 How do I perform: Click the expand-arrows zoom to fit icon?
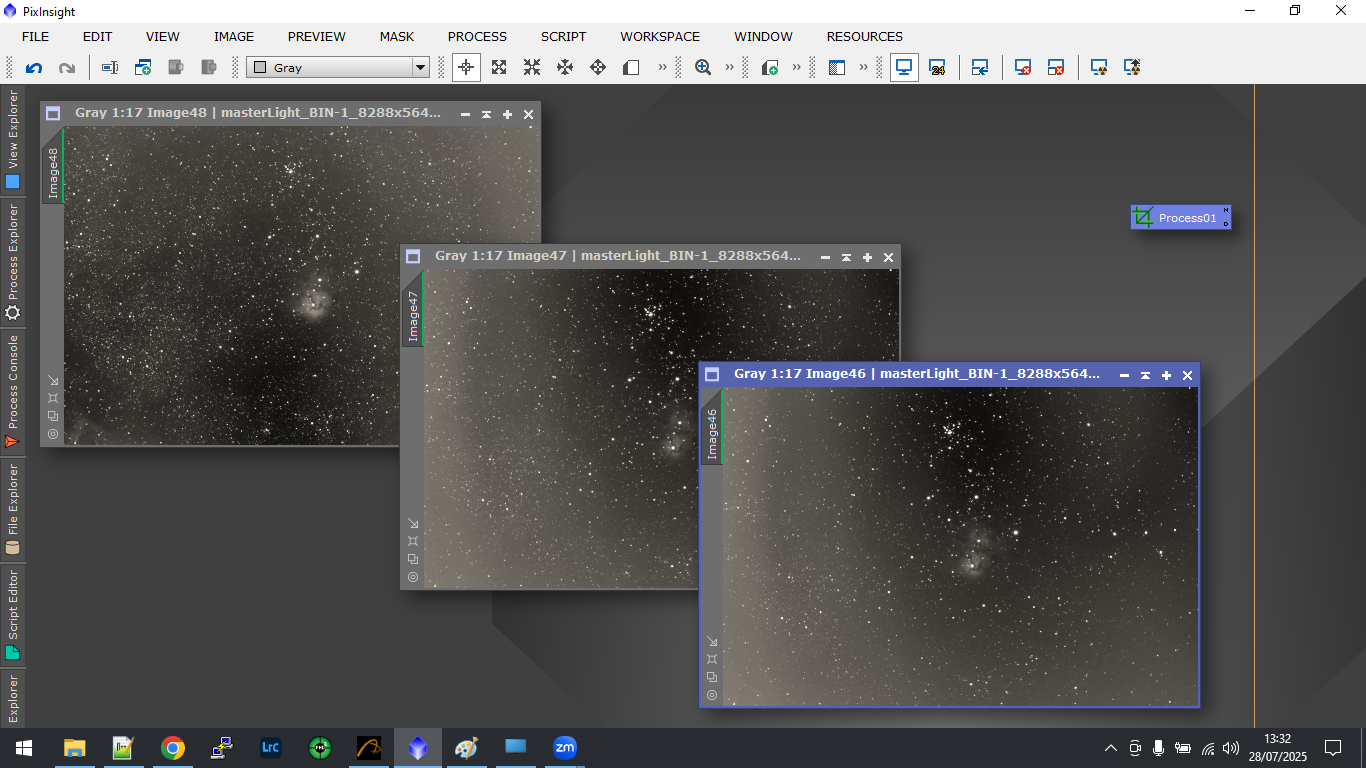(499, 67)
